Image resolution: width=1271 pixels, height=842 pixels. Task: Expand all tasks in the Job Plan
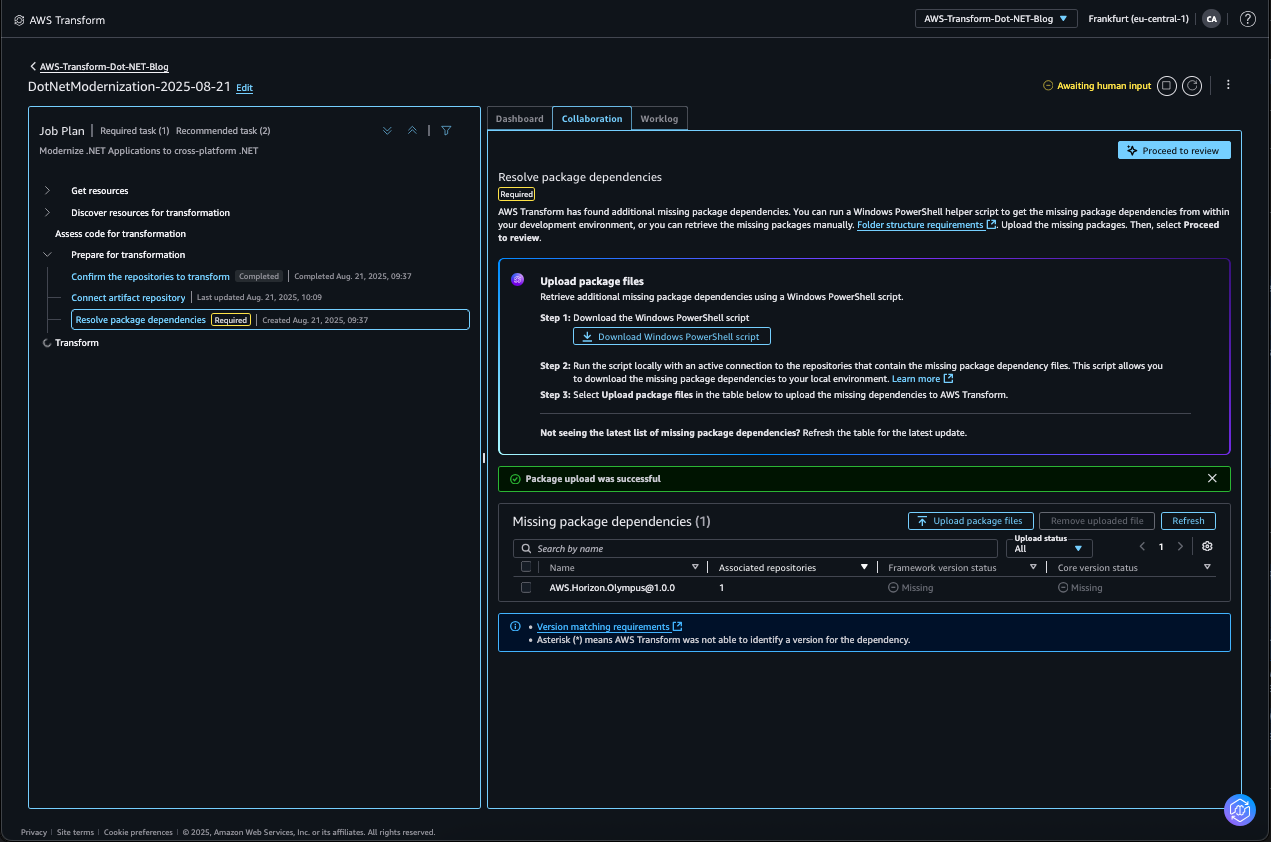point(387,130)
